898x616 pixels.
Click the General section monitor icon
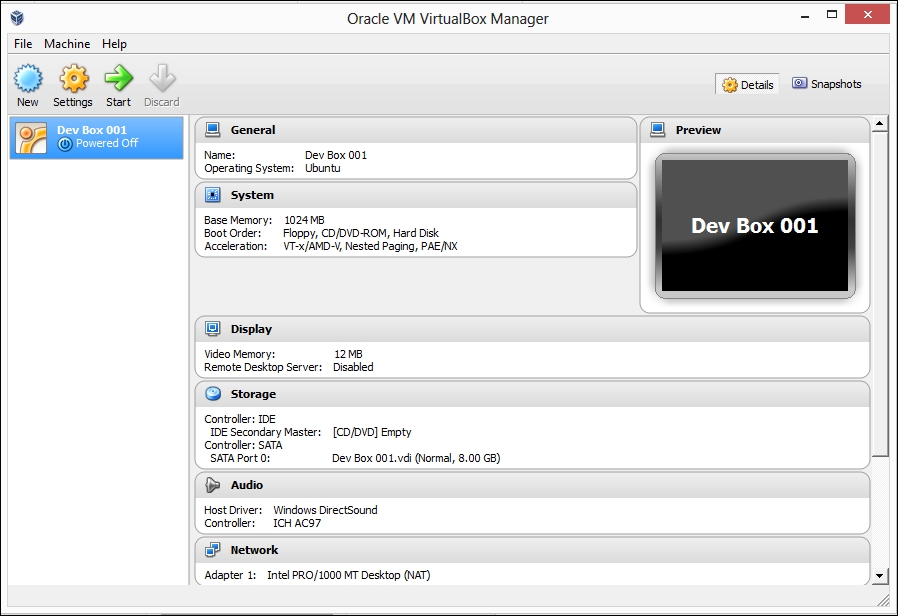click(212, 130)
